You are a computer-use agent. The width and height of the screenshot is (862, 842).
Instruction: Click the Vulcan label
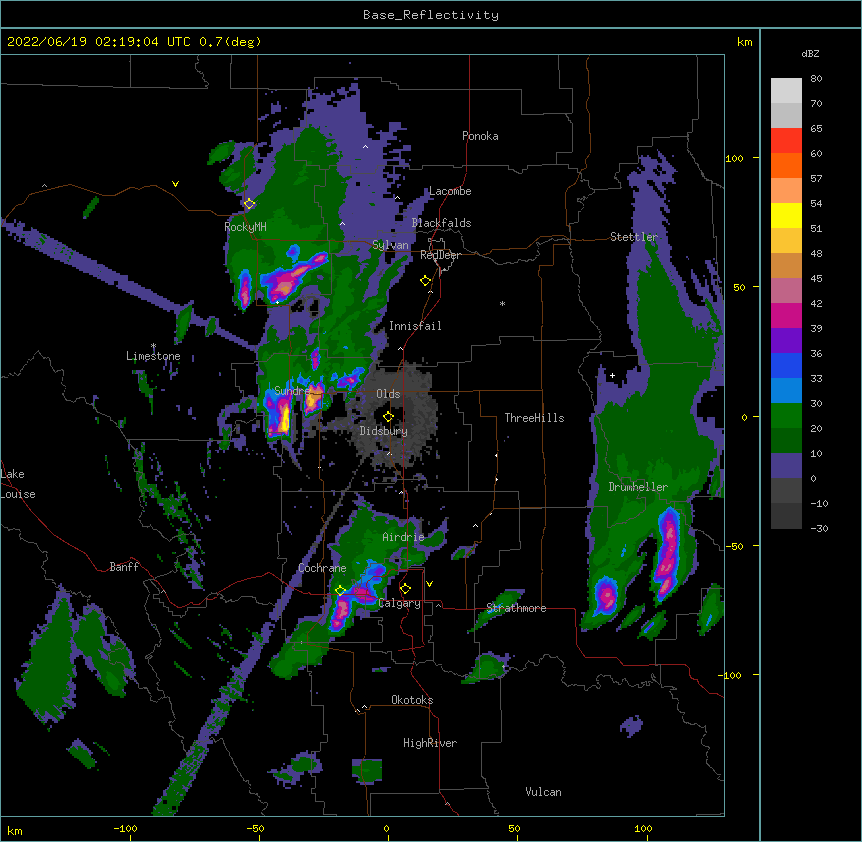543,792
